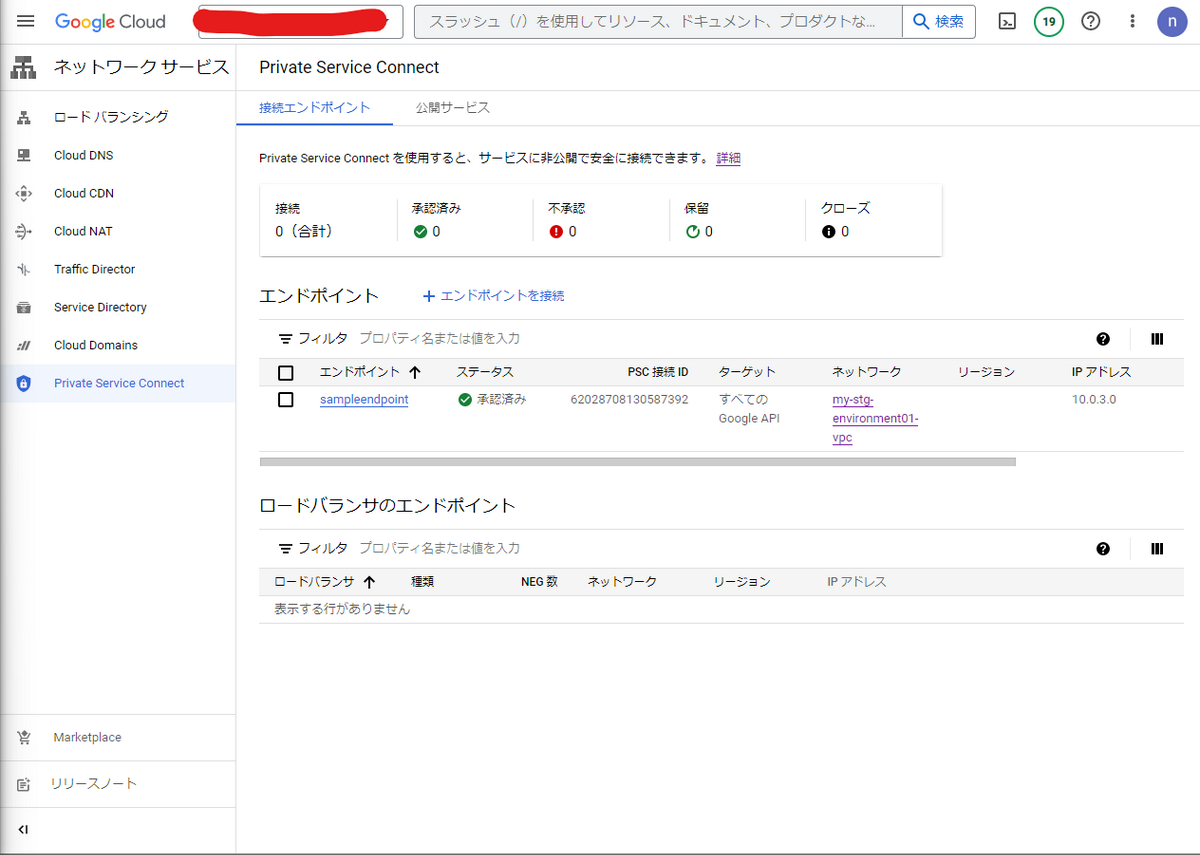
Task: Click エンドポイントを接続 button
Action: (x=494, y=296)
